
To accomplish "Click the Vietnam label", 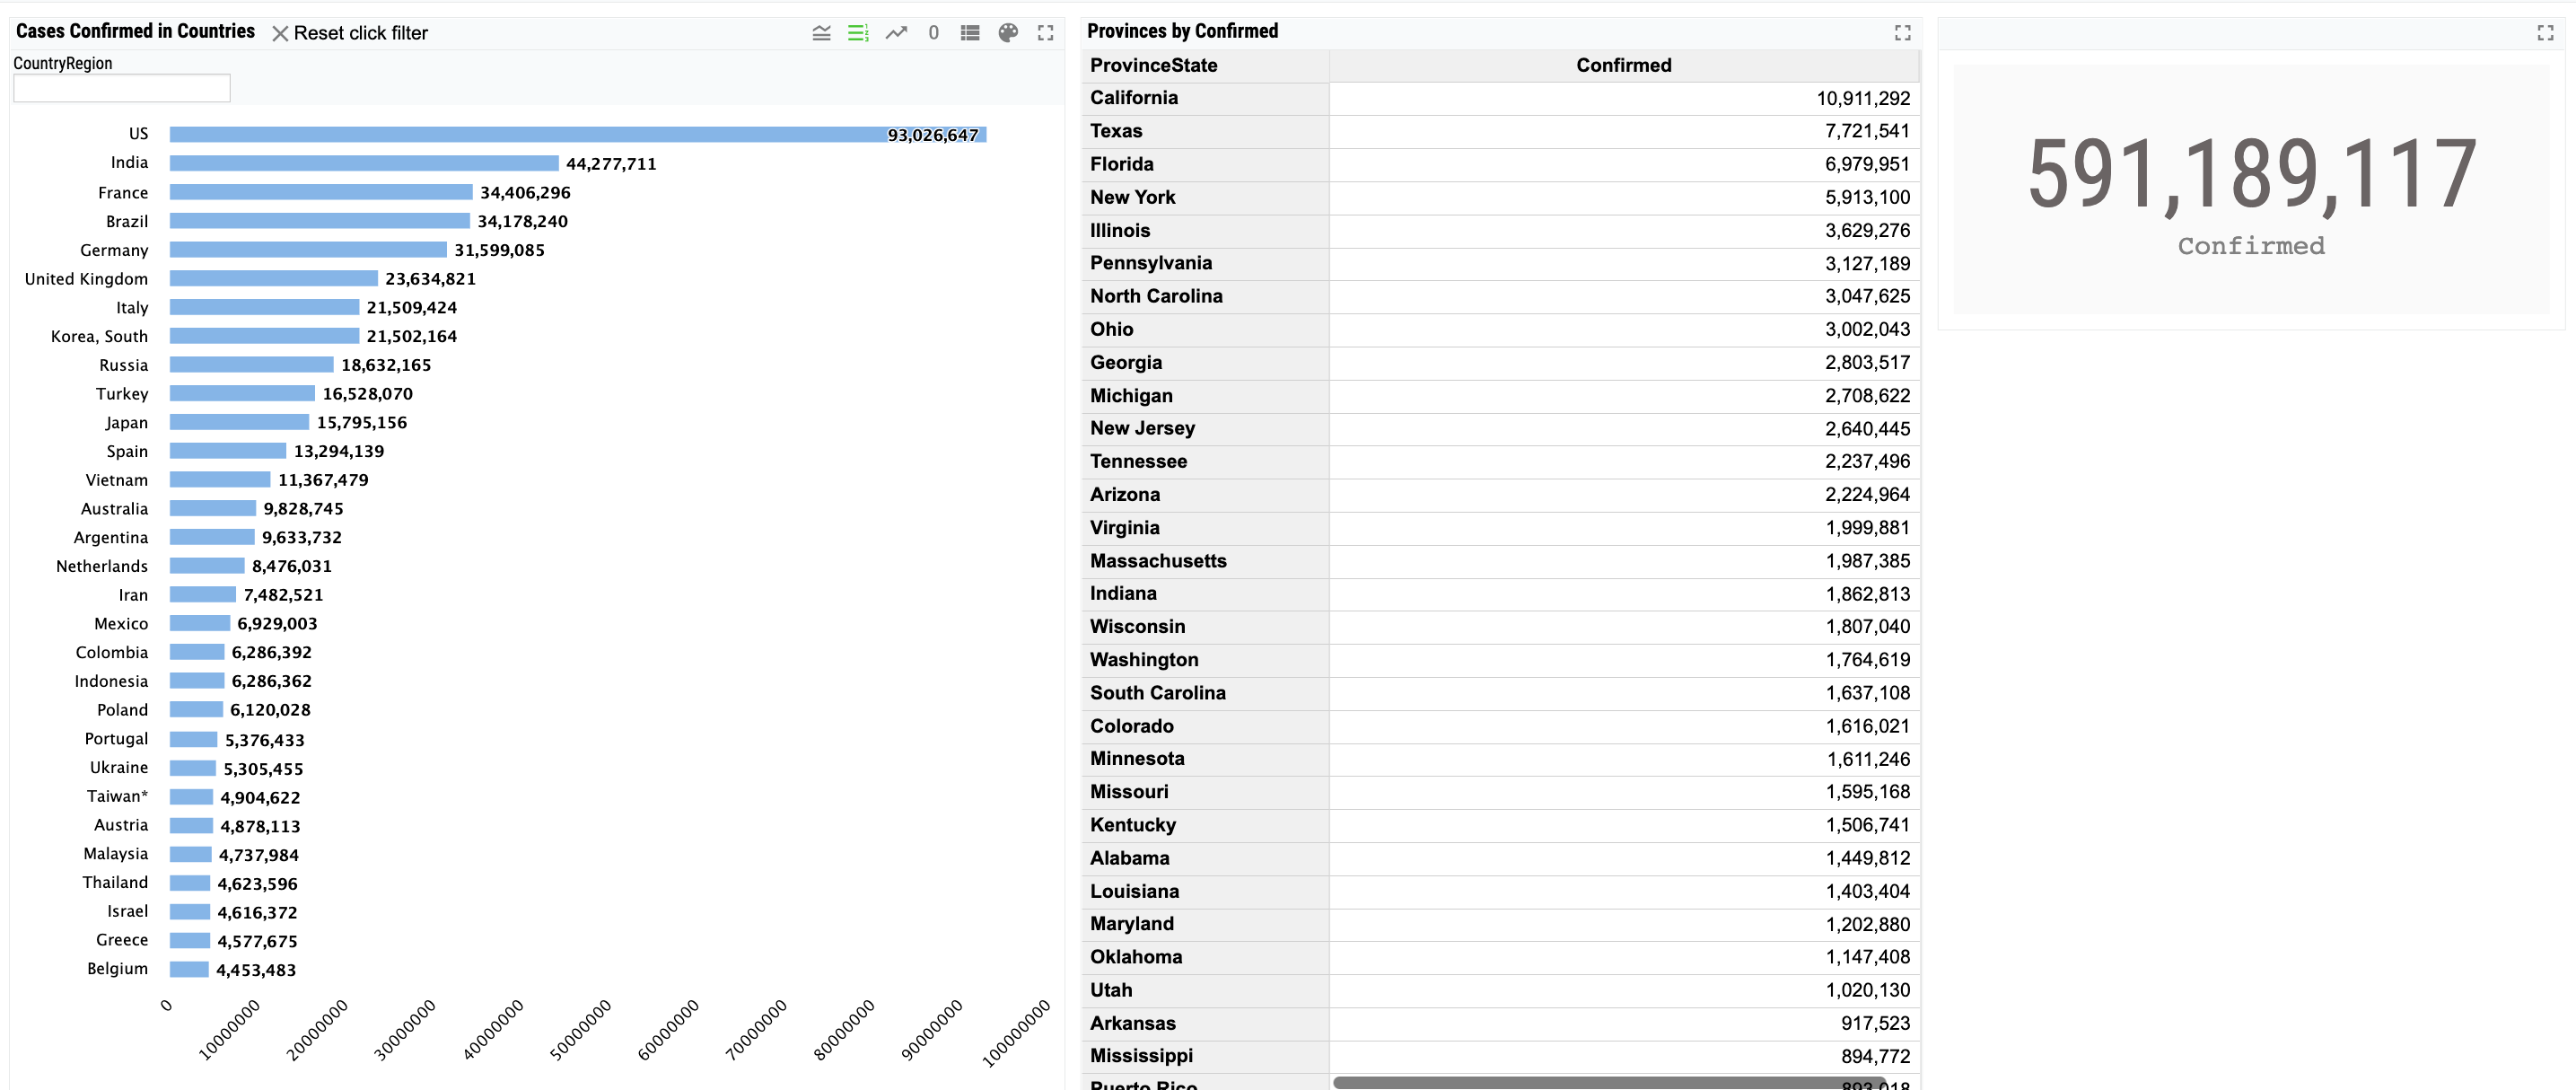I will [x=117, y=480].
